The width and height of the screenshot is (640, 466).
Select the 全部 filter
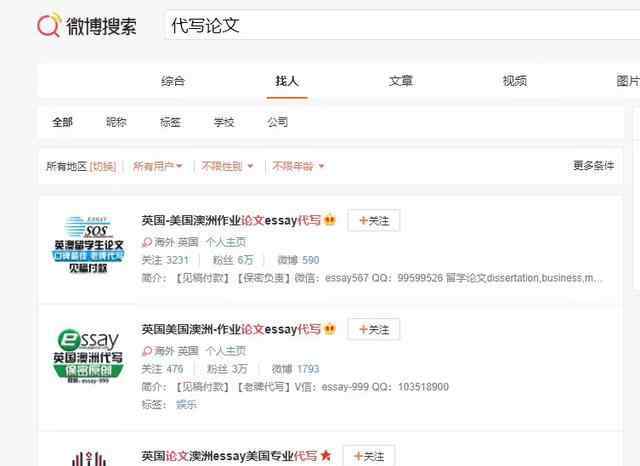pyautogui.click(x=62, y=122)
